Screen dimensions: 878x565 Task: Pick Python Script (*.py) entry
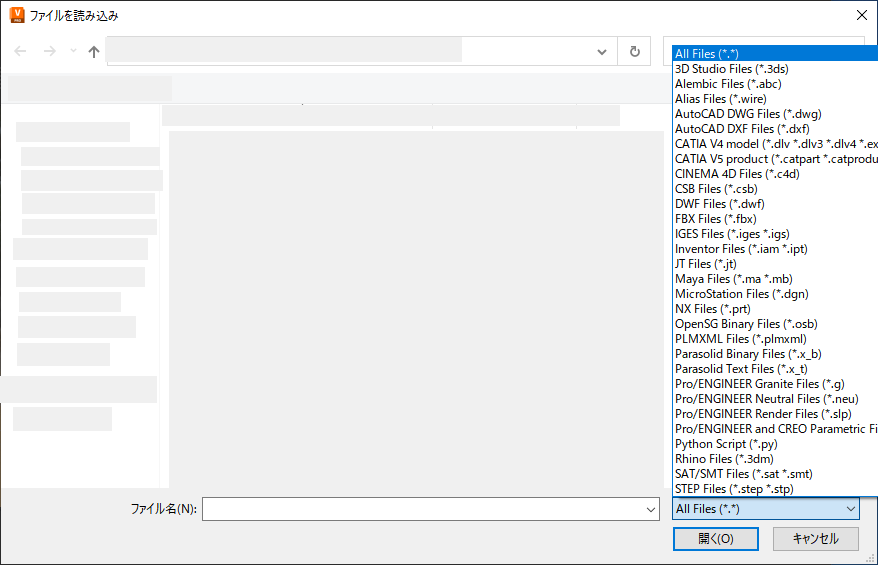coord(775,444)
